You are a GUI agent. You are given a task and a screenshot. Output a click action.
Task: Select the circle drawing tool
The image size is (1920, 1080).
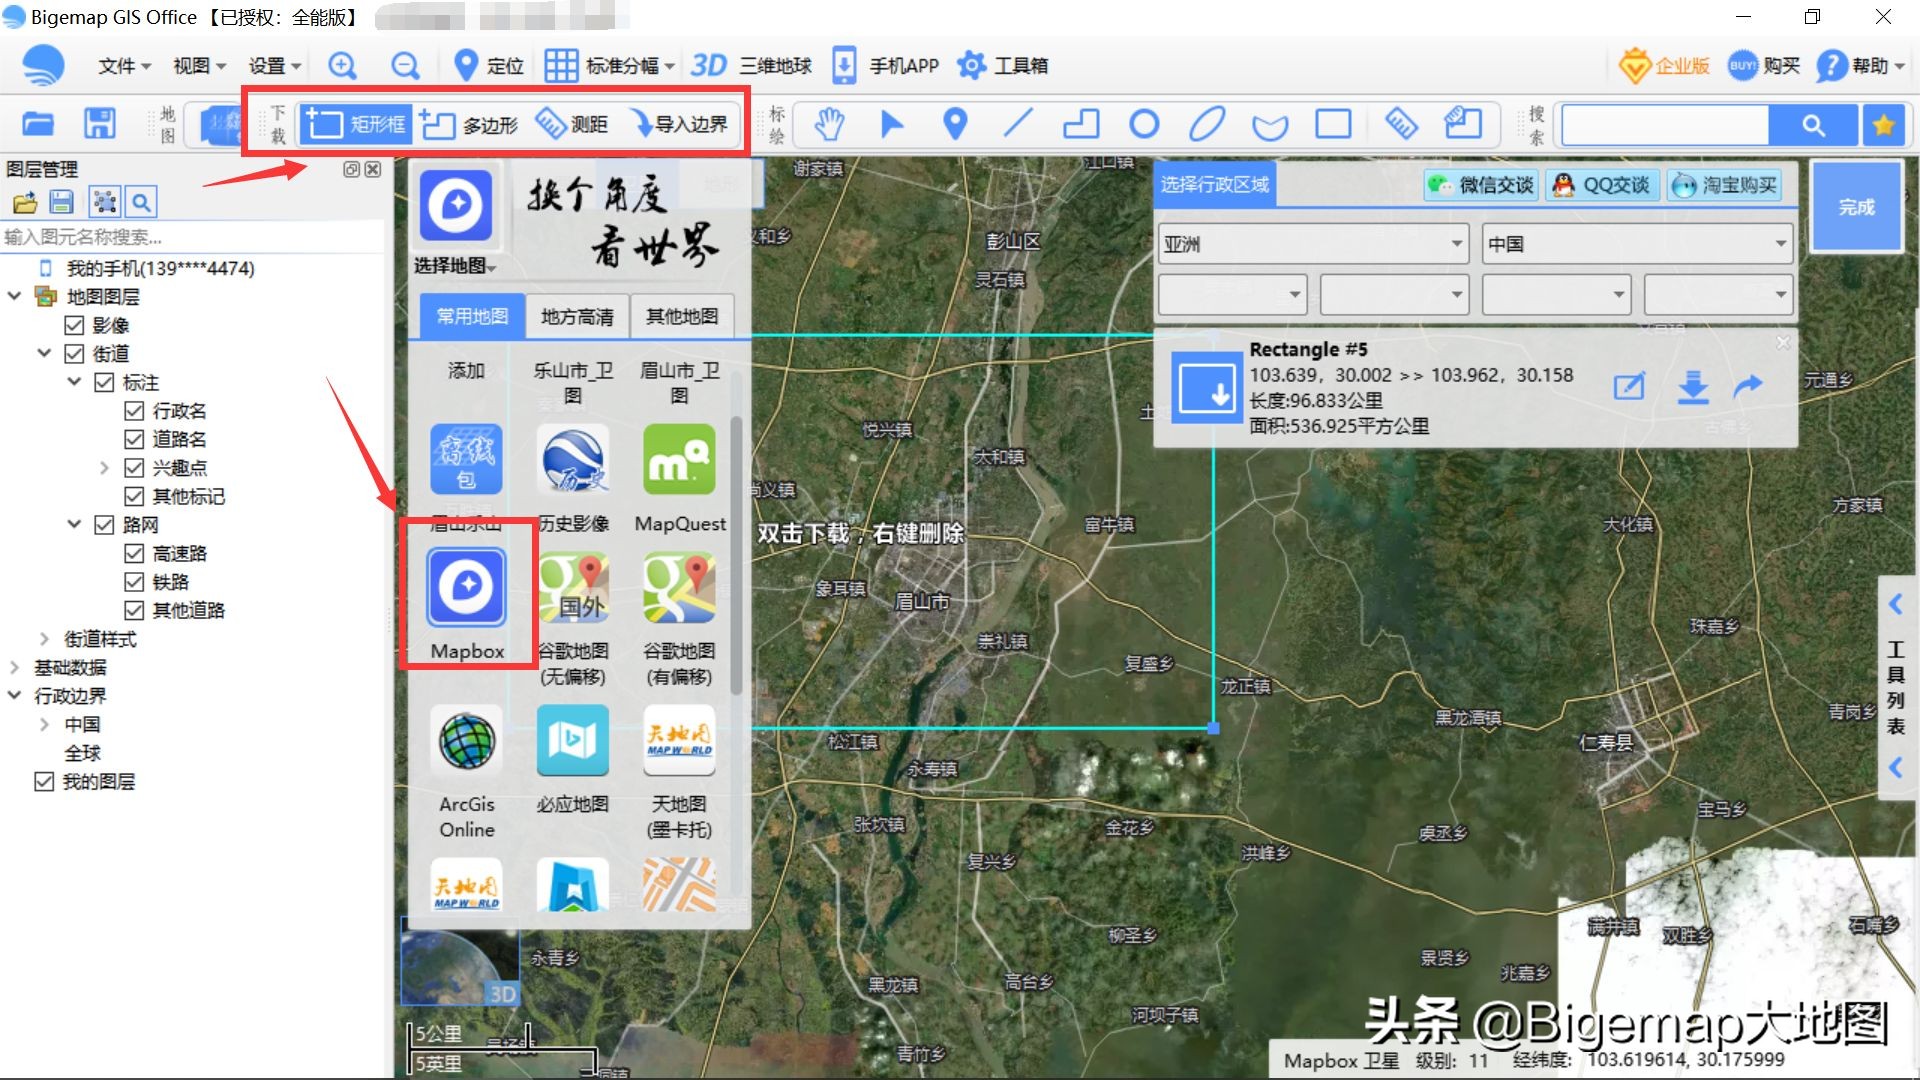pyautogui.click(x=1144, y=124)
